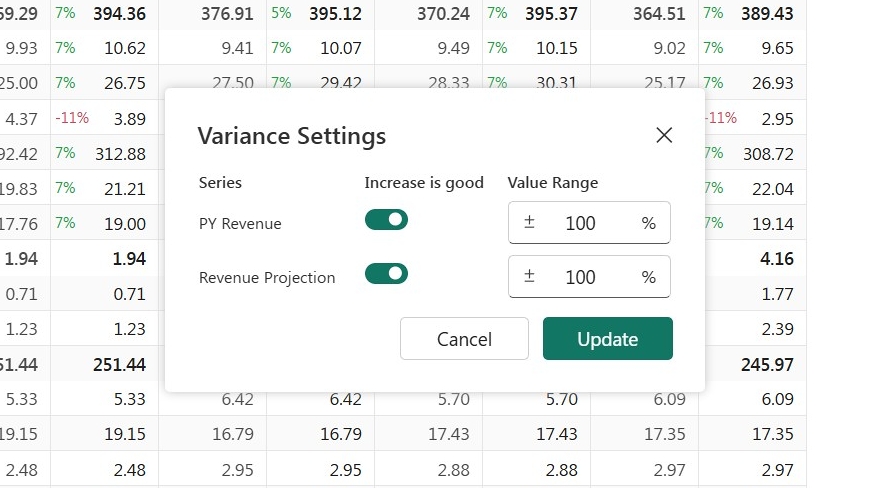Click the Revenue Projection value range field
Viewport: 874px width, 488px height.
tap(589, 277)
